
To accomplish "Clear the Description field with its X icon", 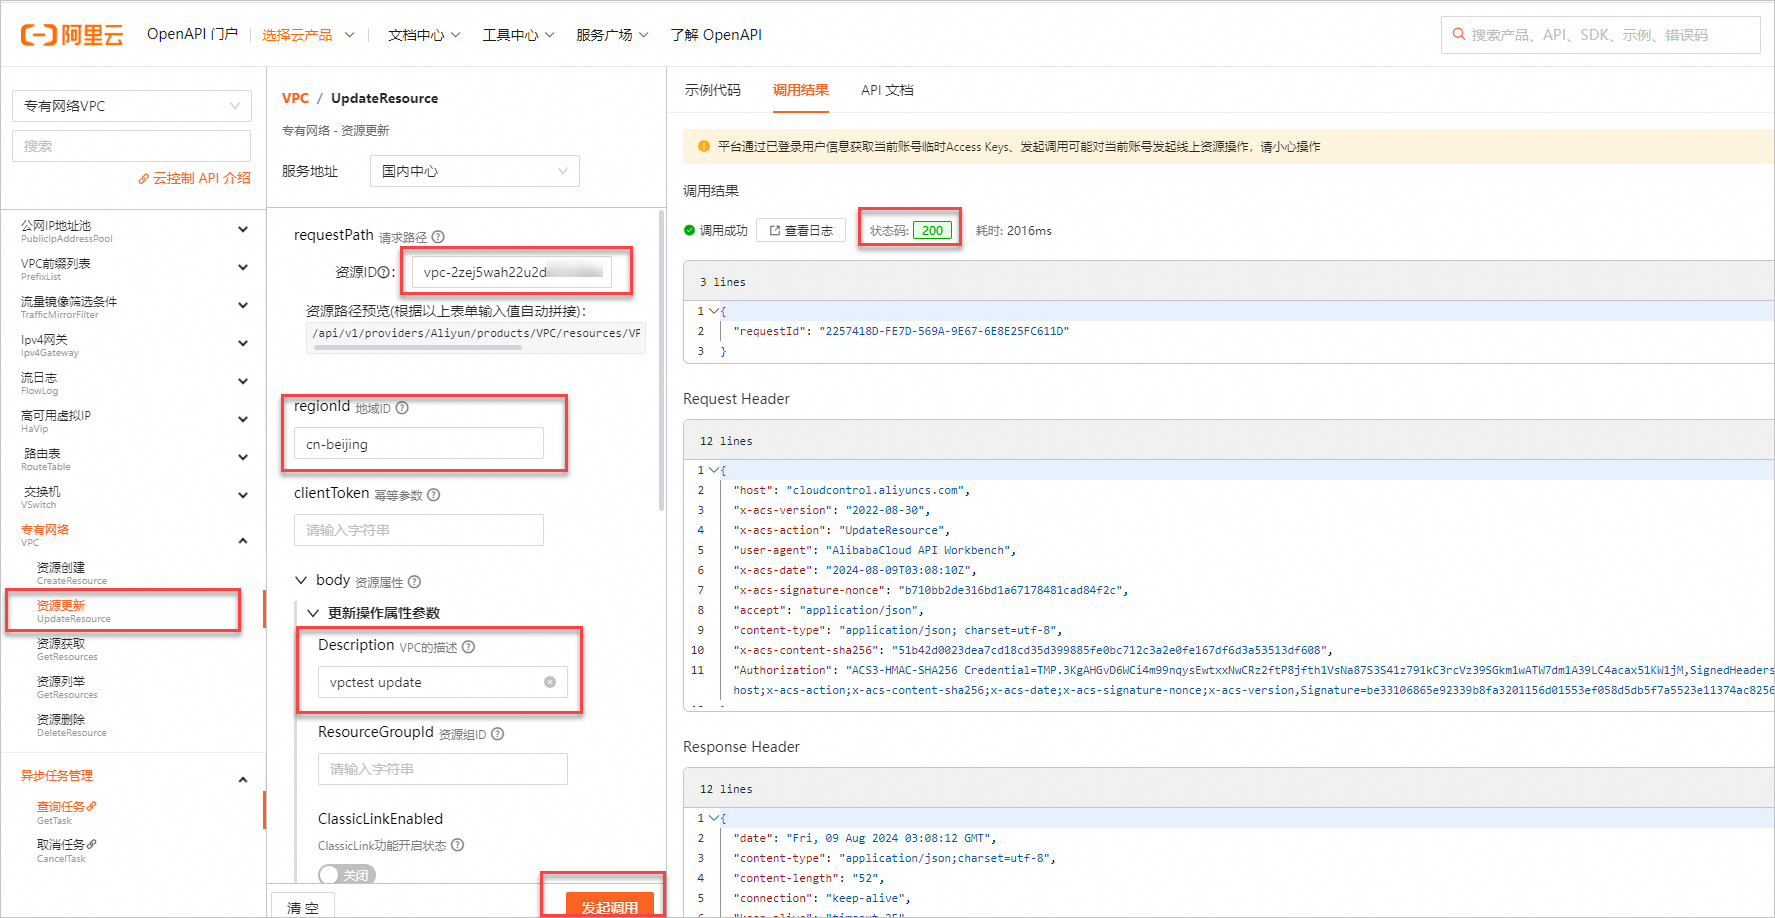I will pyautogui.click(x=550, y=682).
